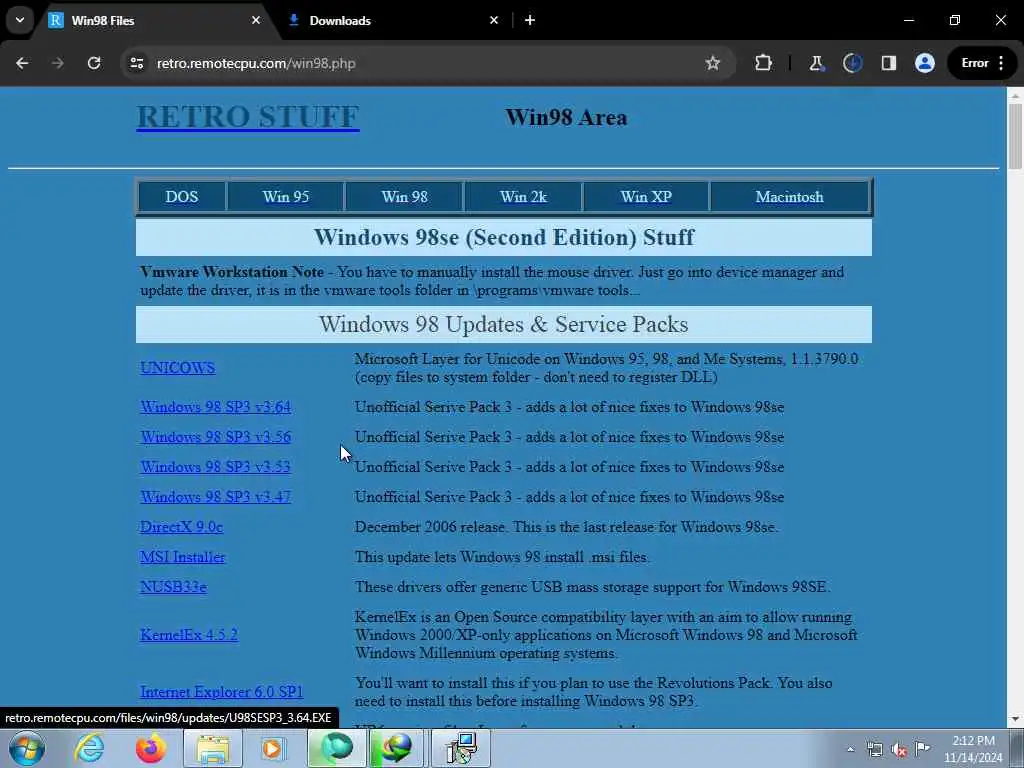Open Windows Explorer folder taskbar icon

tap(213, 748)
